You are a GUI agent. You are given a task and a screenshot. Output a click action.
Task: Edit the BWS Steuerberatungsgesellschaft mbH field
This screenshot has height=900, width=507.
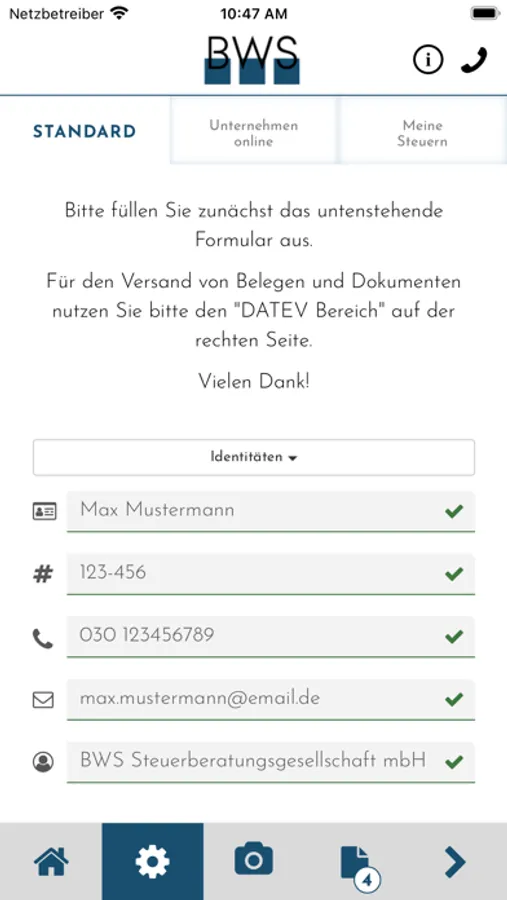tap(270, 762)
